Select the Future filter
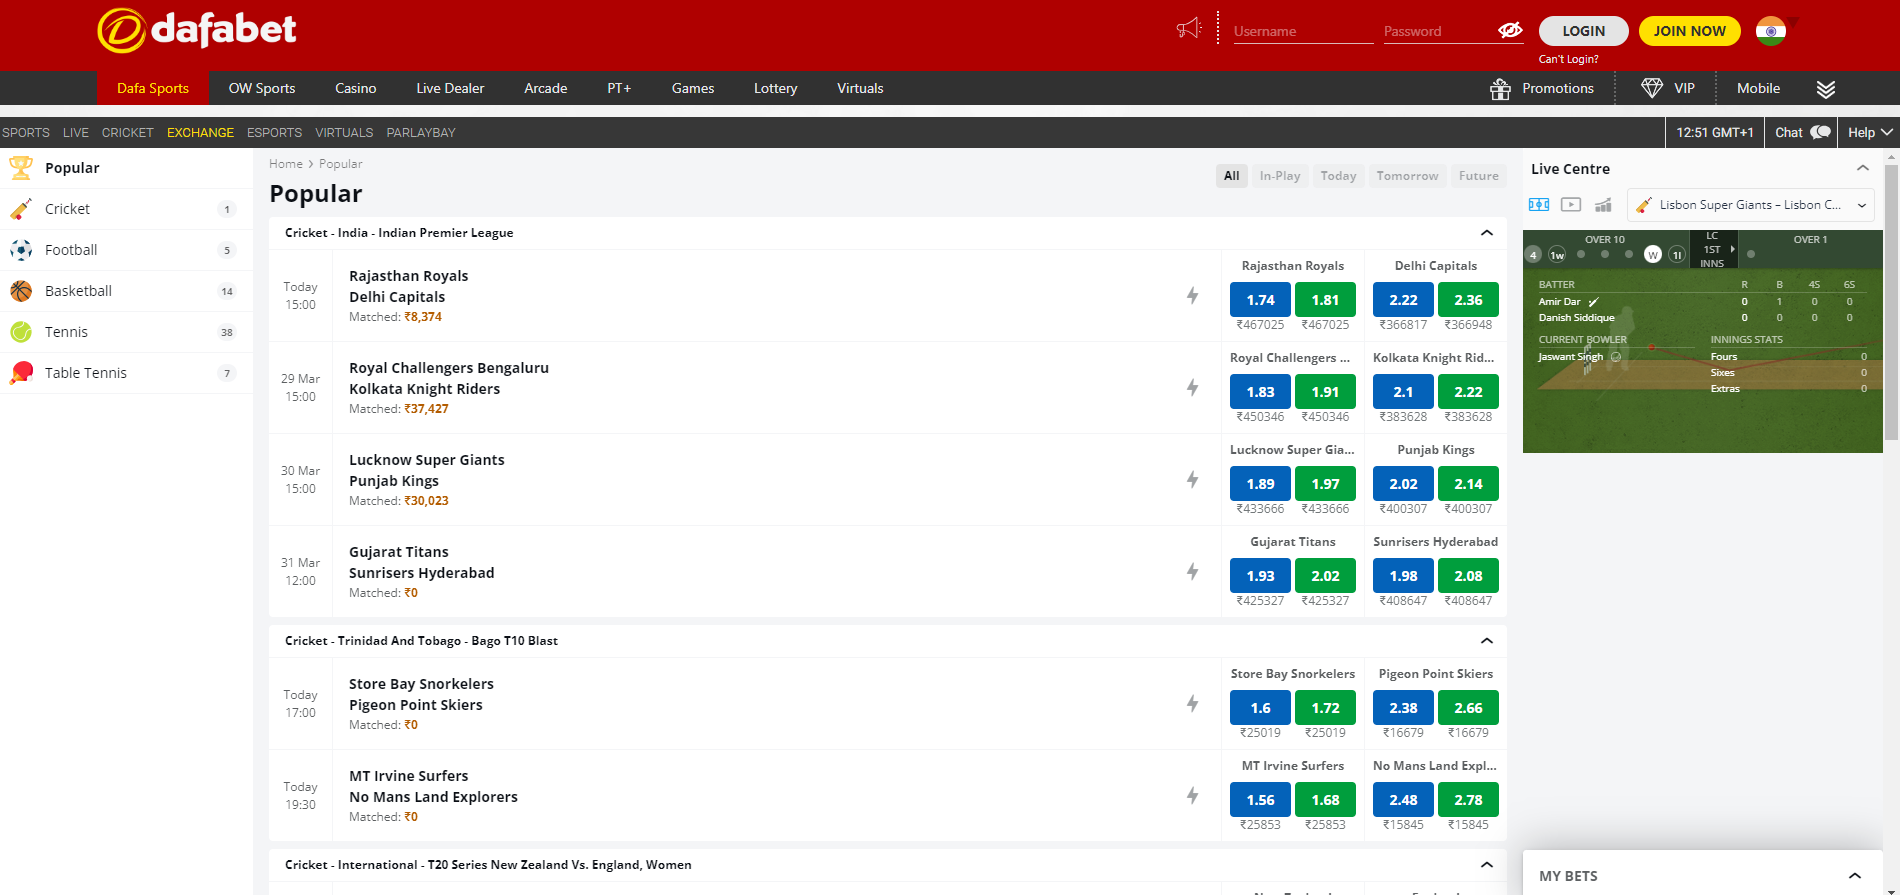 point(1478,176)
